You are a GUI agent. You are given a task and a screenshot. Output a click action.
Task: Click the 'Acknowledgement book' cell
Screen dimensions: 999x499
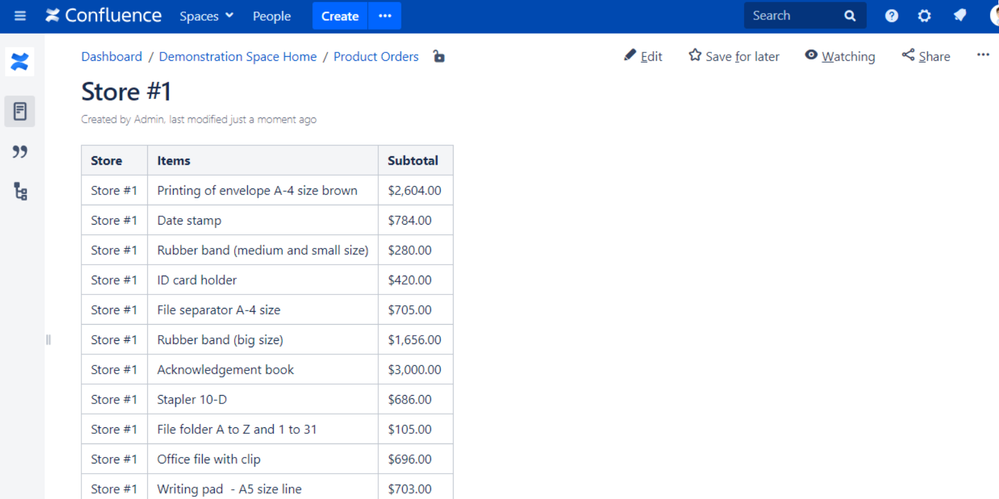coord(263,370)
